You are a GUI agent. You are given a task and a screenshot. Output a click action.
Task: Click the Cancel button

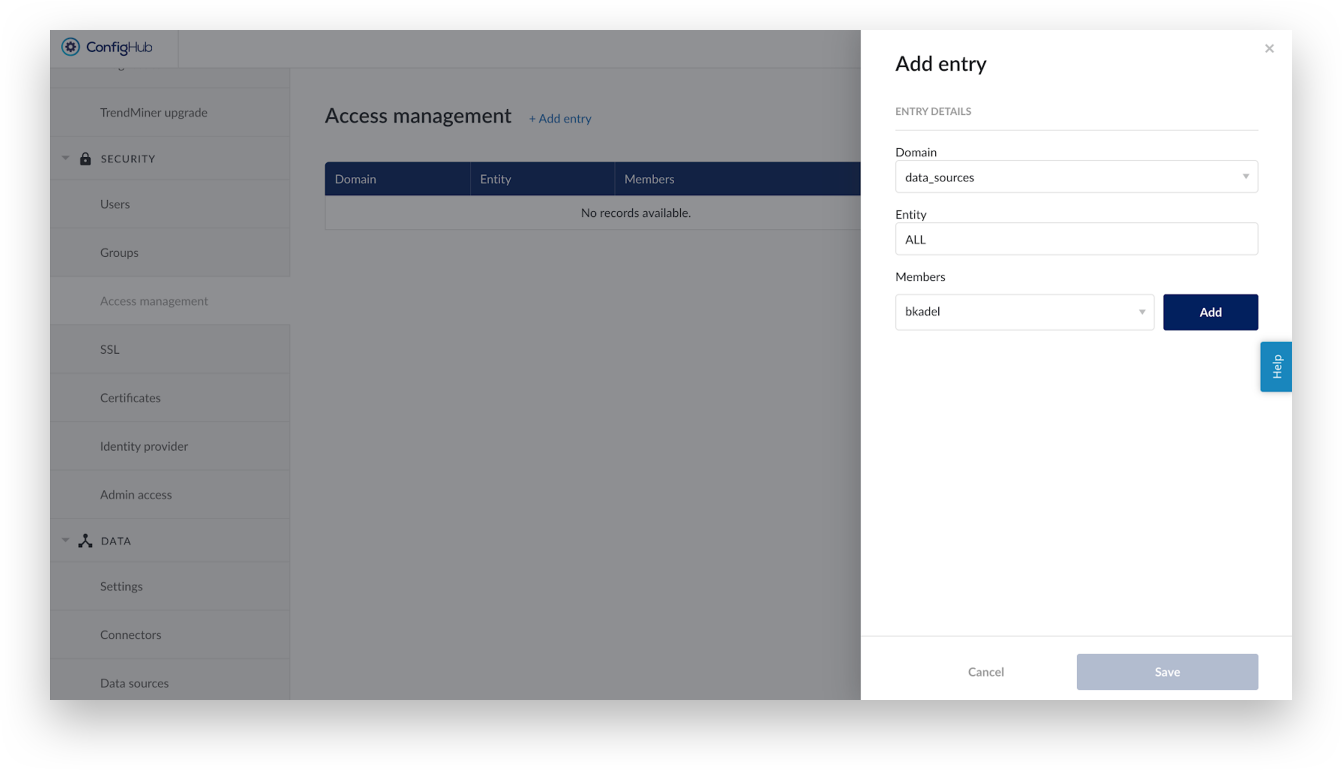point(986,672)
